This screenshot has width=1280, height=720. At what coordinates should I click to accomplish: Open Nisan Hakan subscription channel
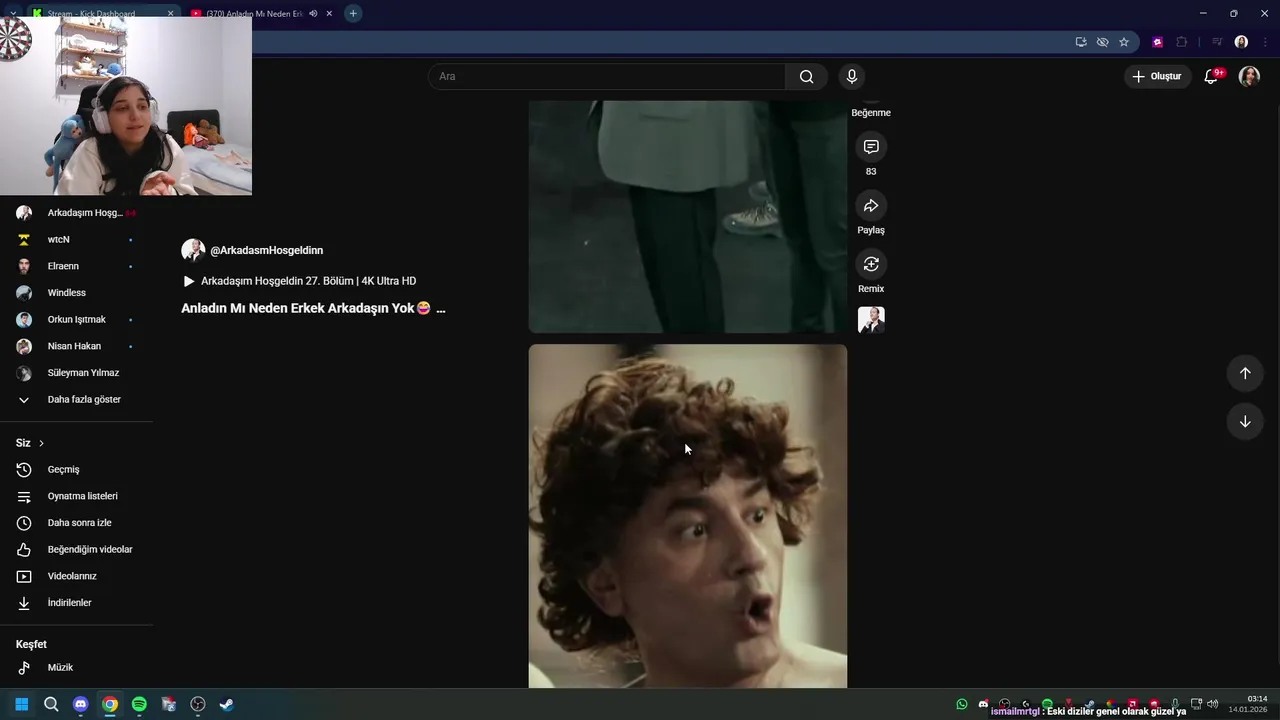(76, 346)
